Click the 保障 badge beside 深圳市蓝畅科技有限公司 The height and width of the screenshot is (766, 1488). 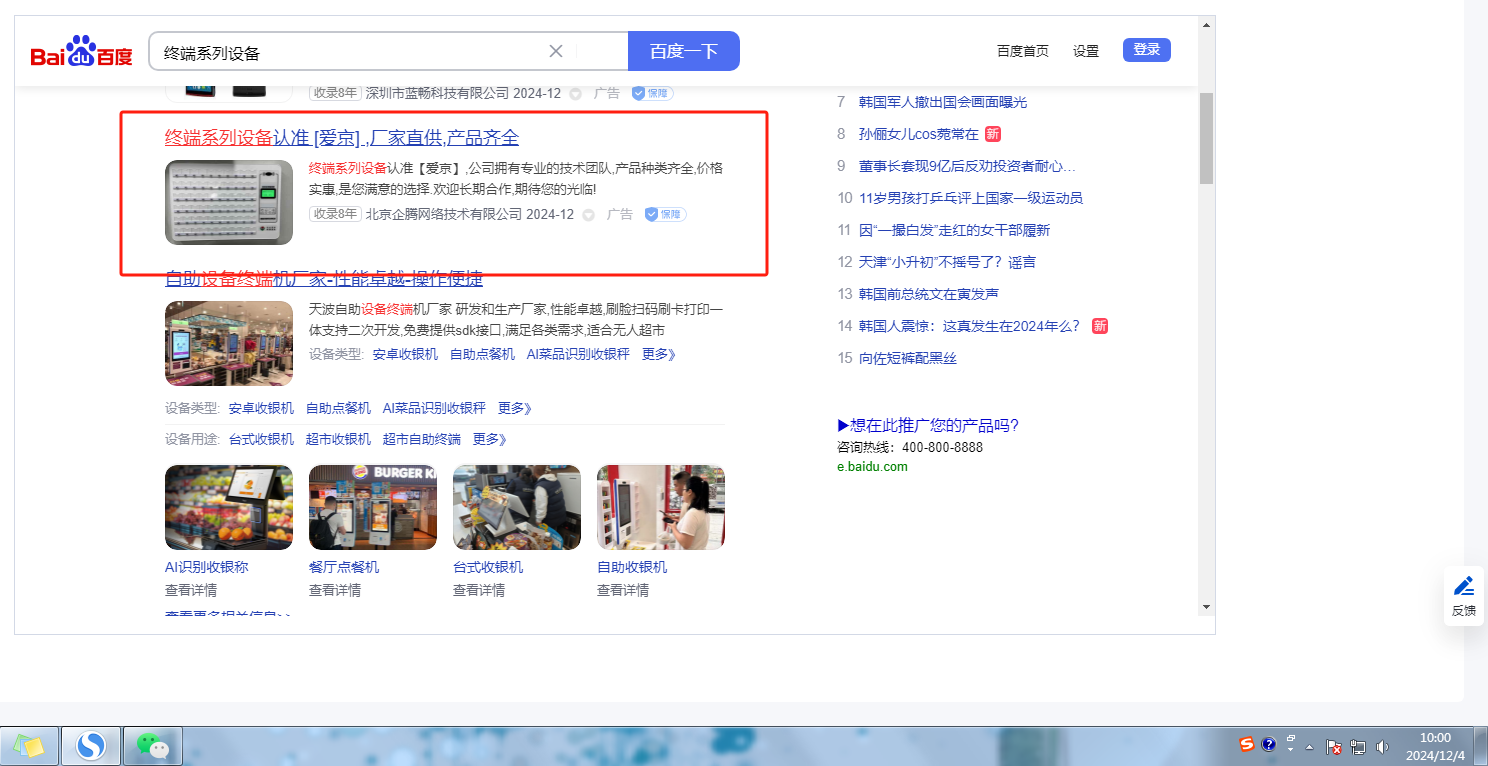652,93
